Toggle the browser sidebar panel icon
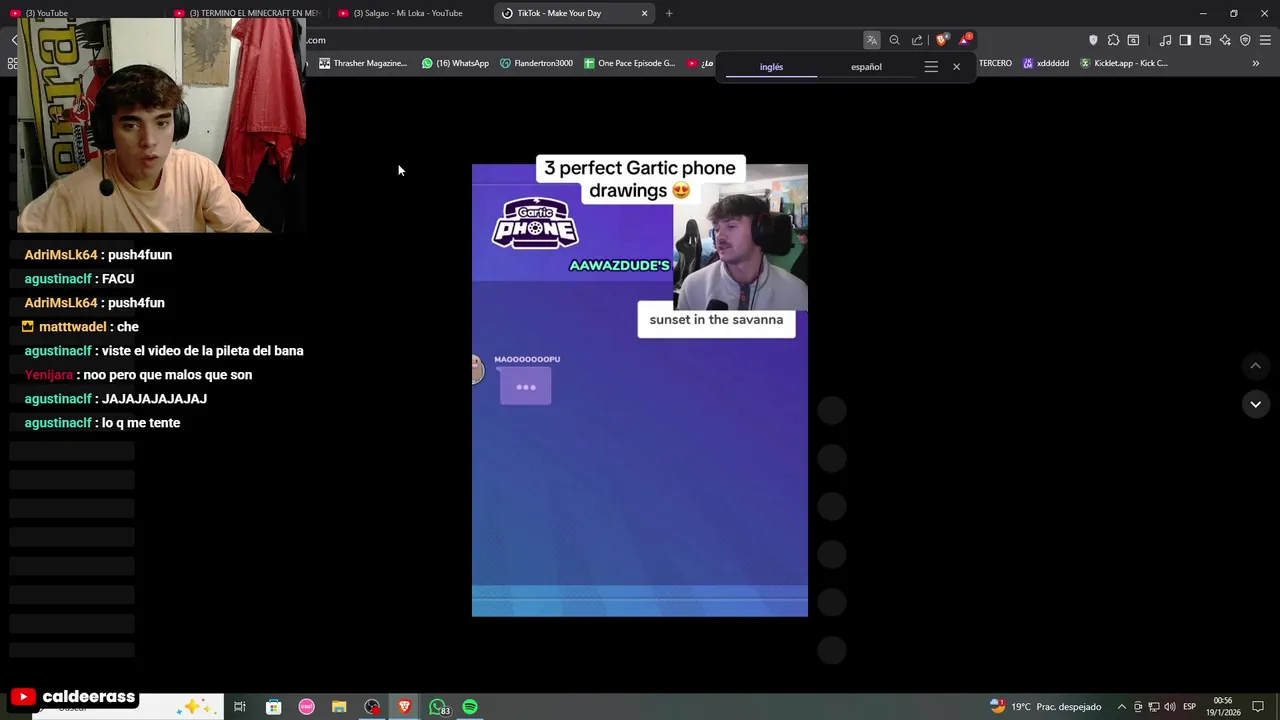The height and width of the screenshot is (720, 1280). click(x=1185, y=40)
